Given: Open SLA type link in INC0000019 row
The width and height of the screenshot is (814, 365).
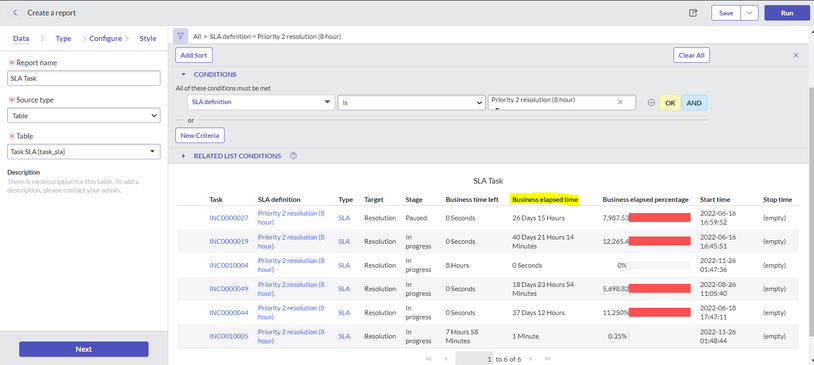Looking at the screenshot, I should [344, 241].
